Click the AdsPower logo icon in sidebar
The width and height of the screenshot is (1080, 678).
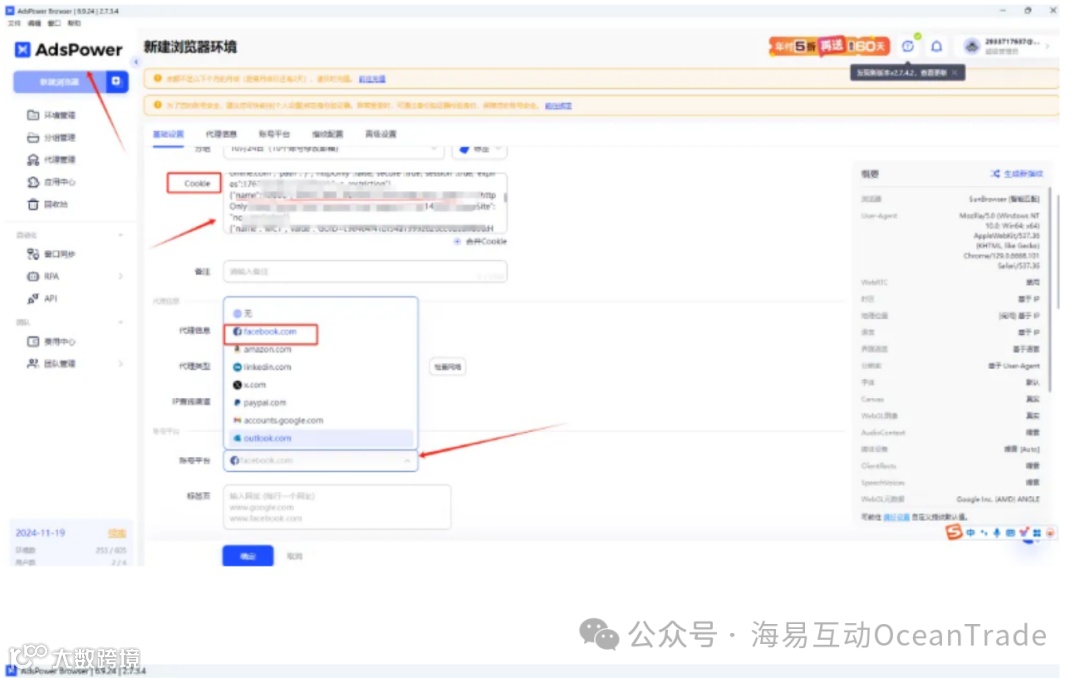click(x=23, y=50)
